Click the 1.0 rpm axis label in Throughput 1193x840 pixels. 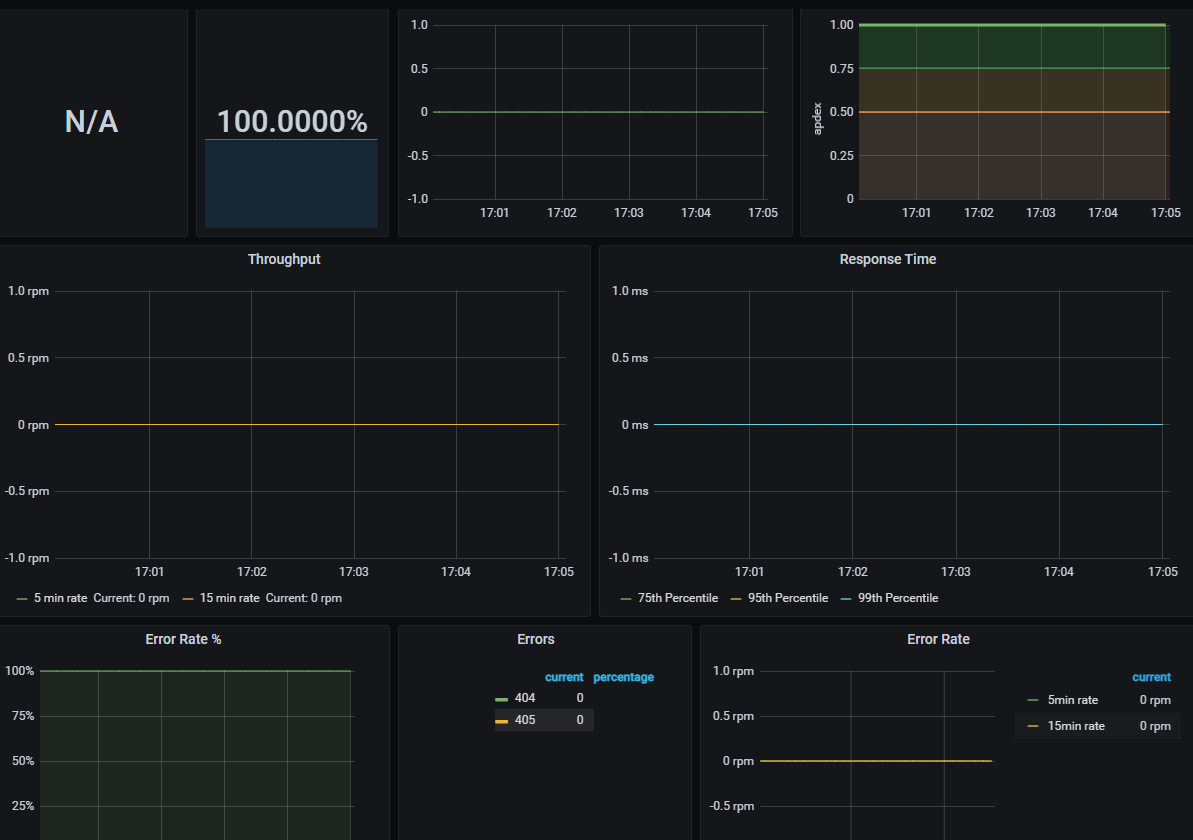[28, 291]
